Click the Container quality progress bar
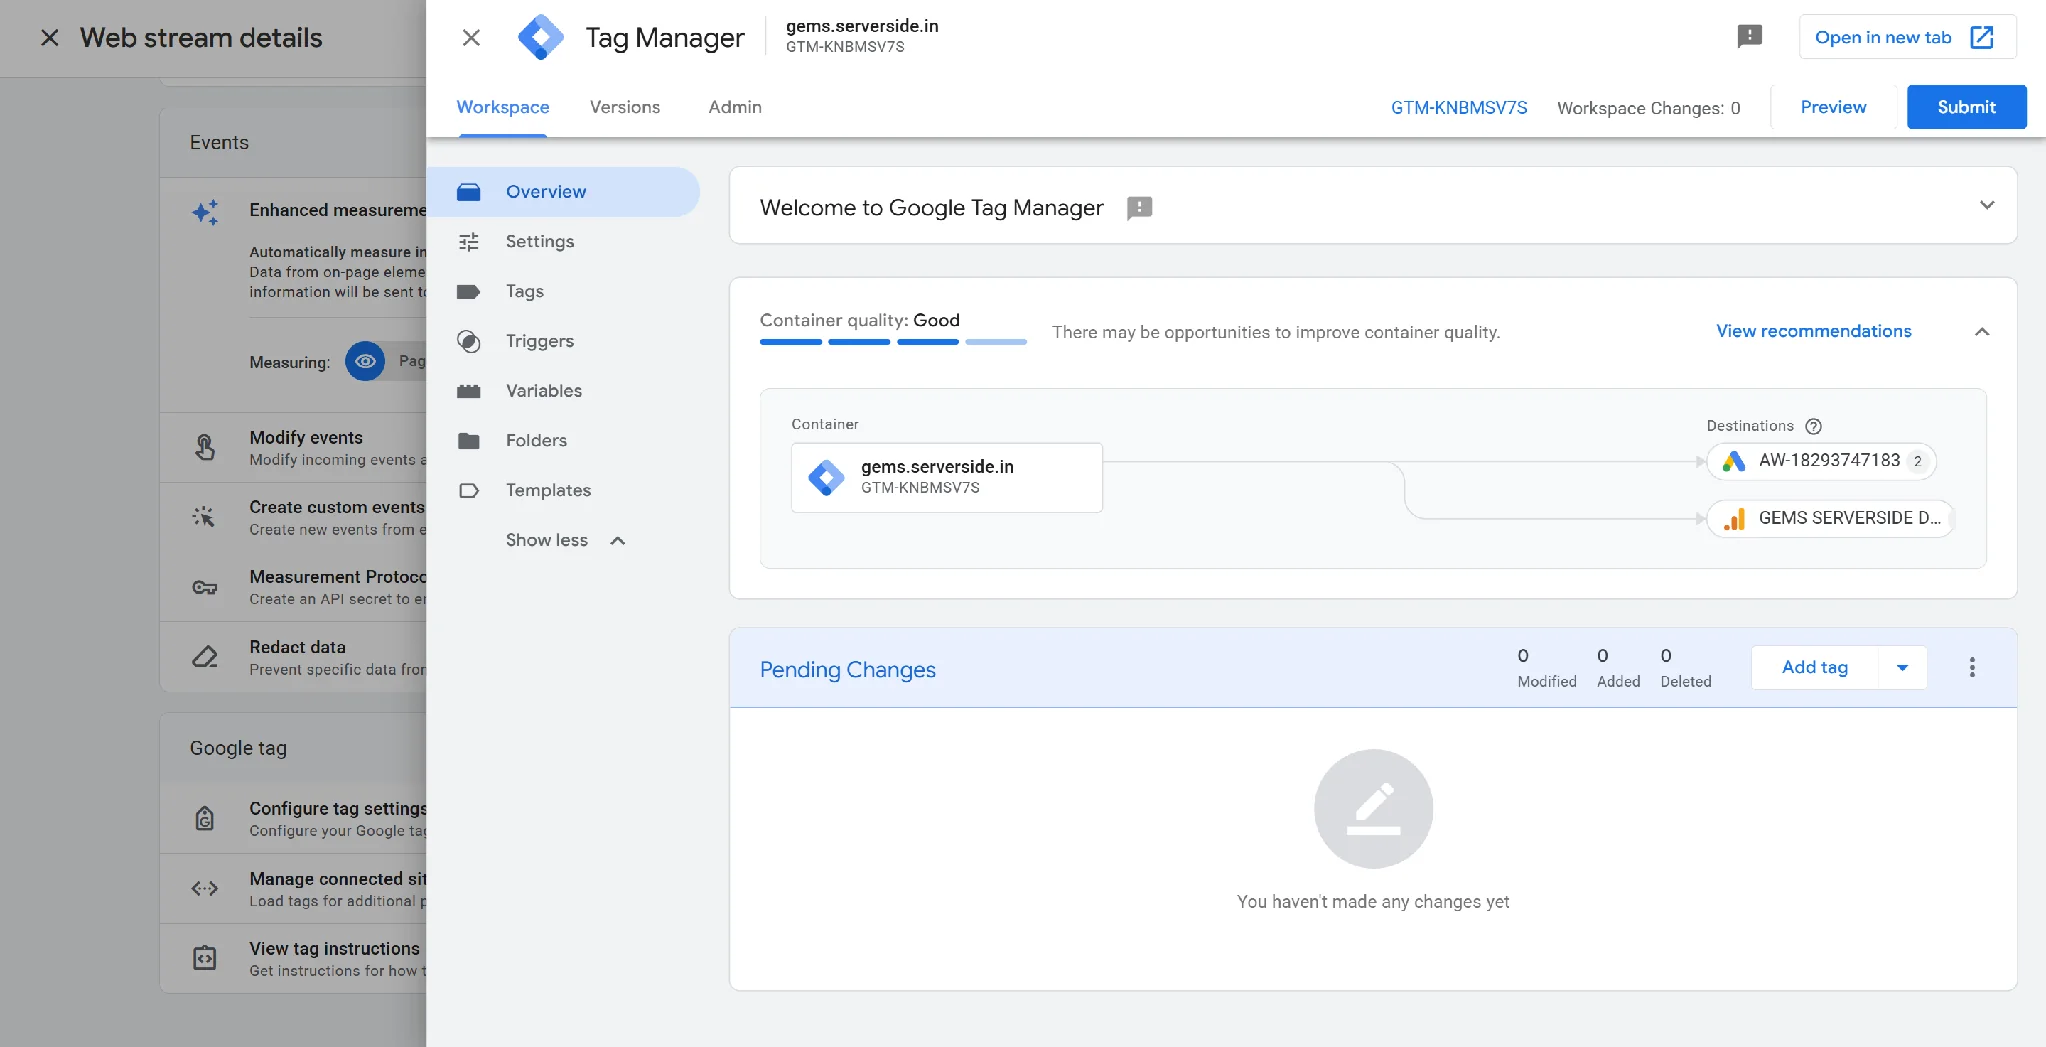Viewport: 2046px width, 1047px height. [x=893, y=342]
